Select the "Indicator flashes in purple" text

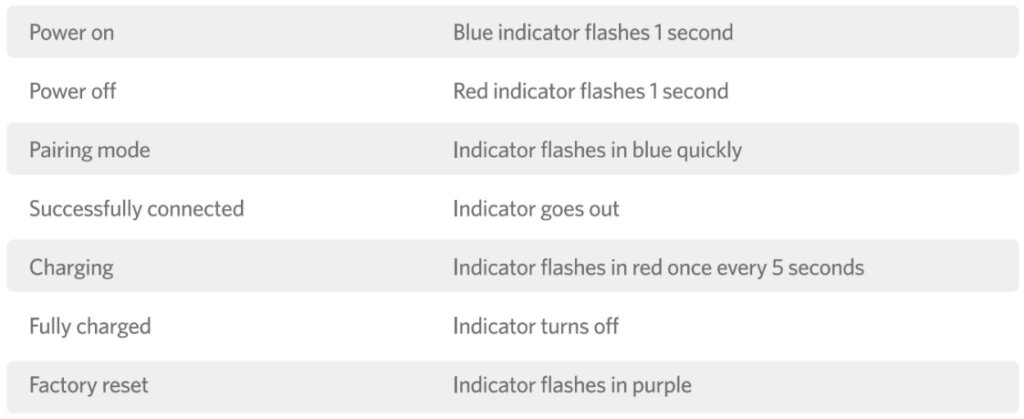(572, 385)
